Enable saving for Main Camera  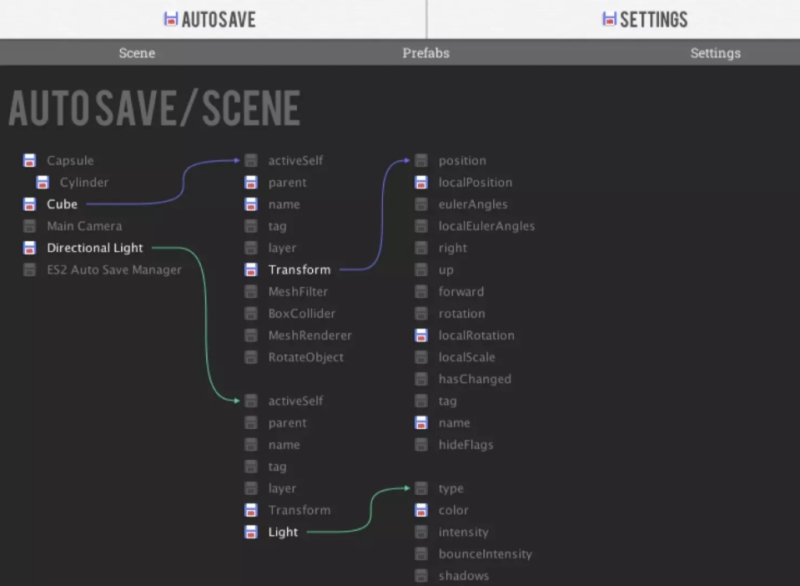coord(31,226)
